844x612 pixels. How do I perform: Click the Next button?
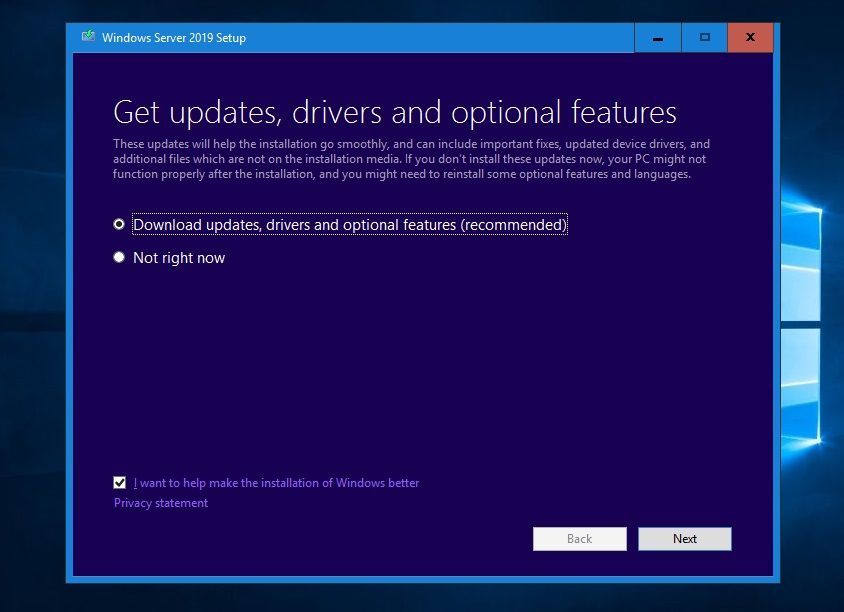pyautogui.click(x=685, y=539)
